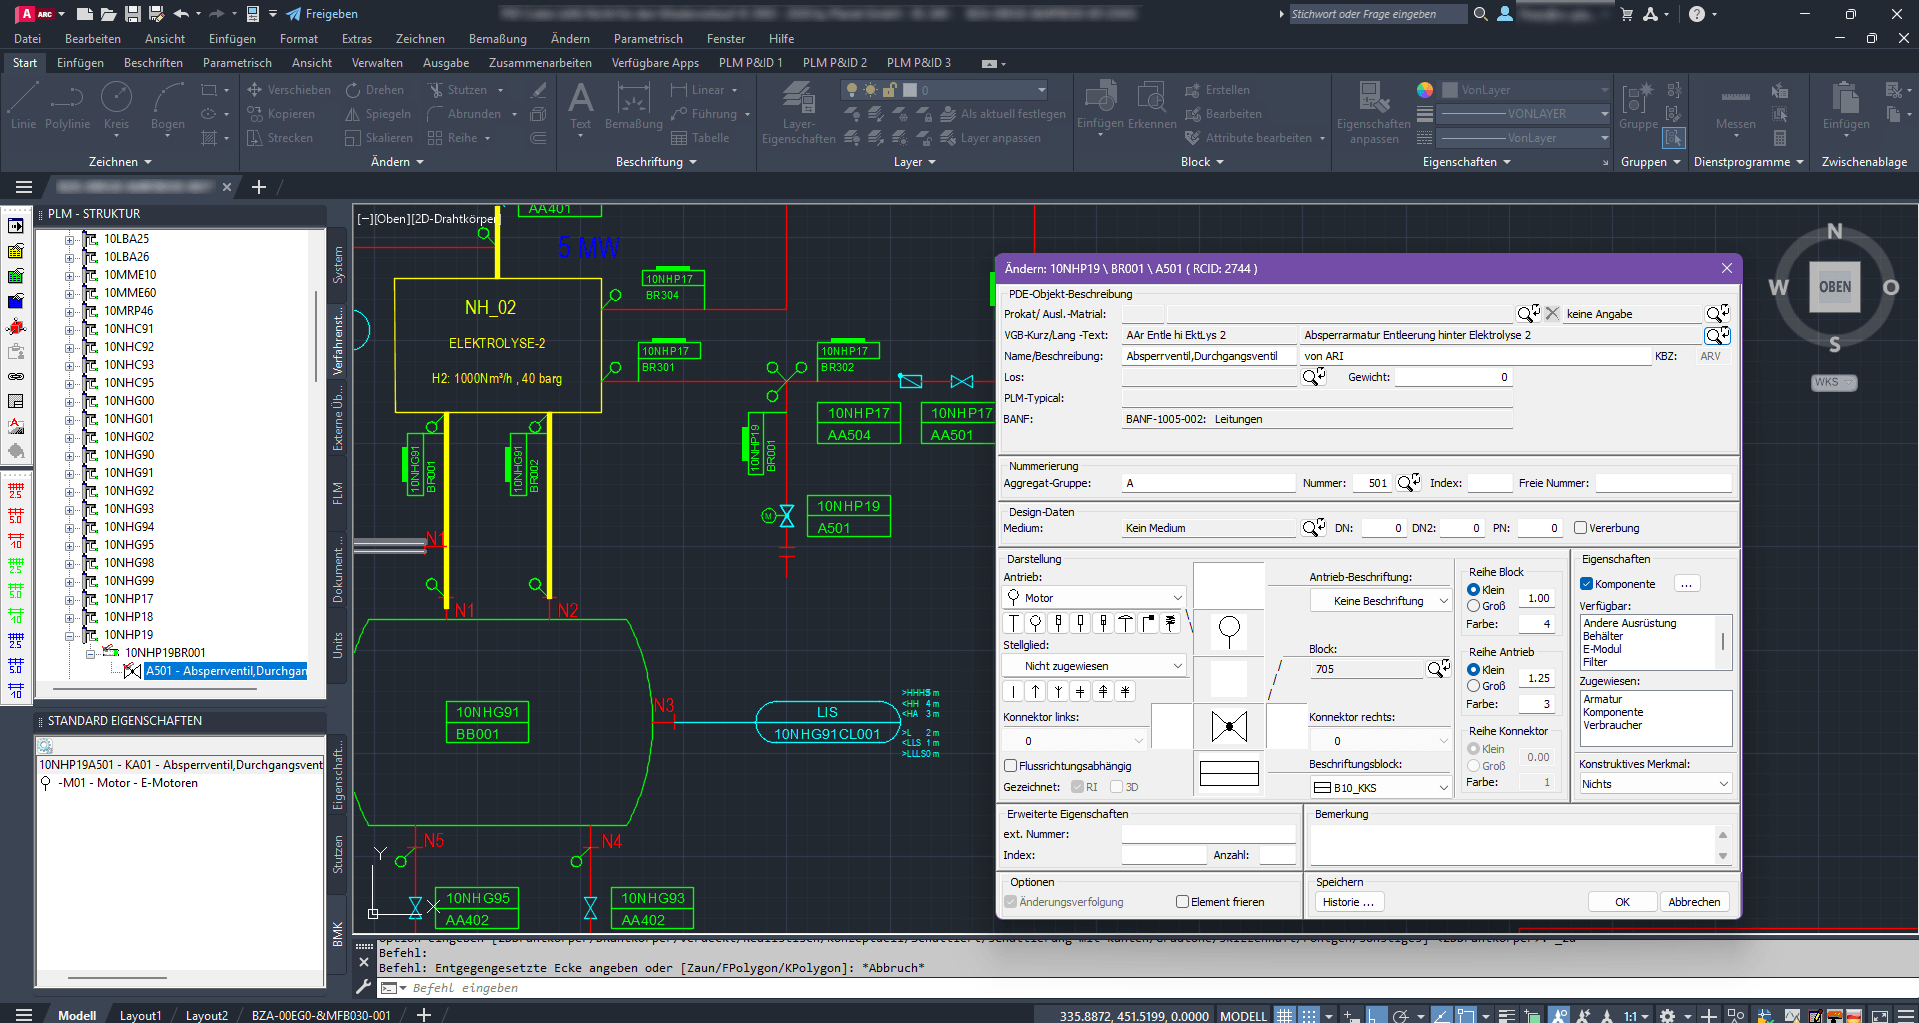The height and width of the screenshot is (1023, 1919).
Task: Click Eigenschaften anpassen icon
Action: pyautogui.click(x=1374, y=113)
